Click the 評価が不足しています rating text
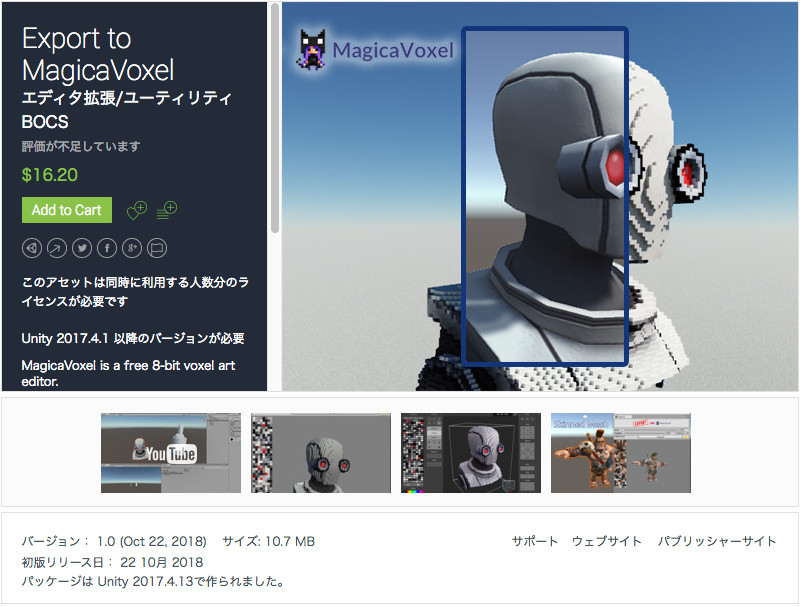Screen dimensions: 802x607 click(81, 147)
